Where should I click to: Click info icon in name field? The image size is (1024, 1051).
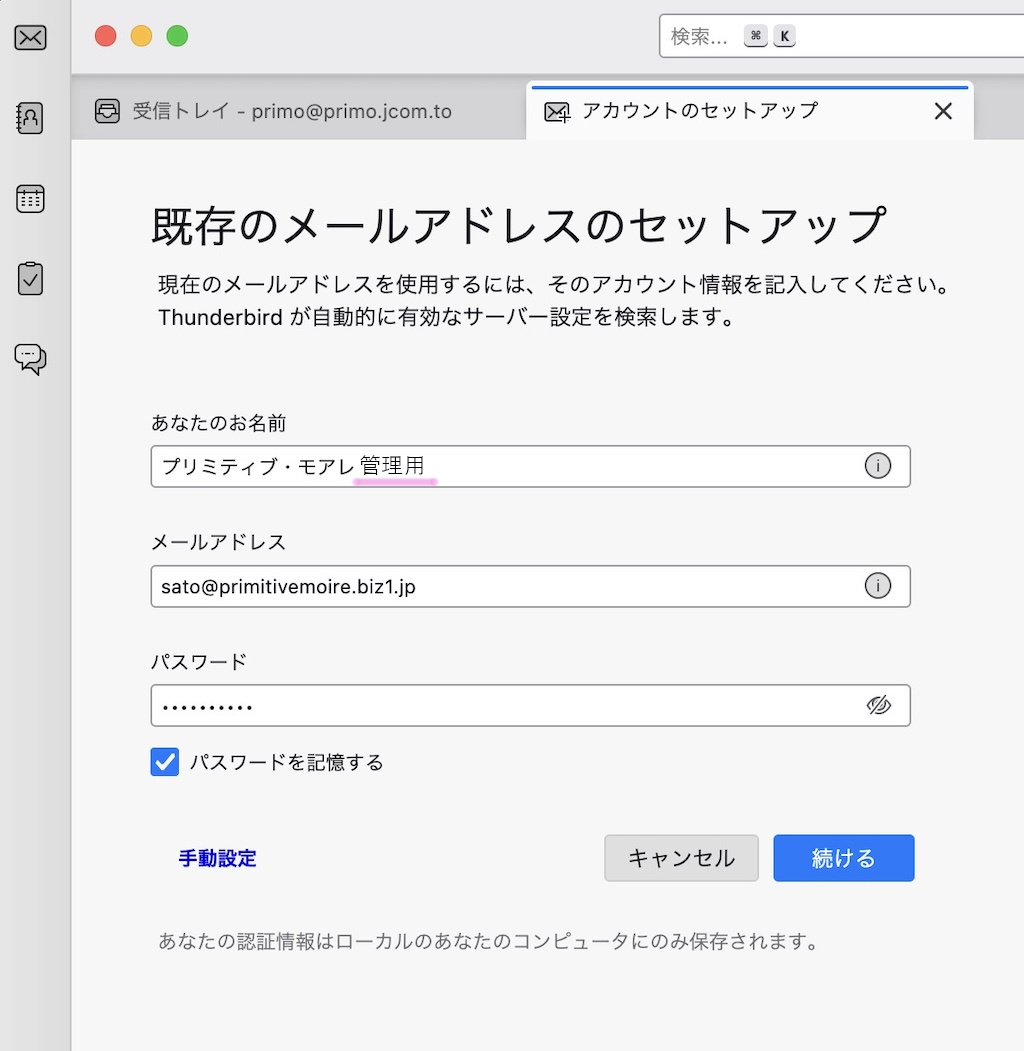point(877,466)
